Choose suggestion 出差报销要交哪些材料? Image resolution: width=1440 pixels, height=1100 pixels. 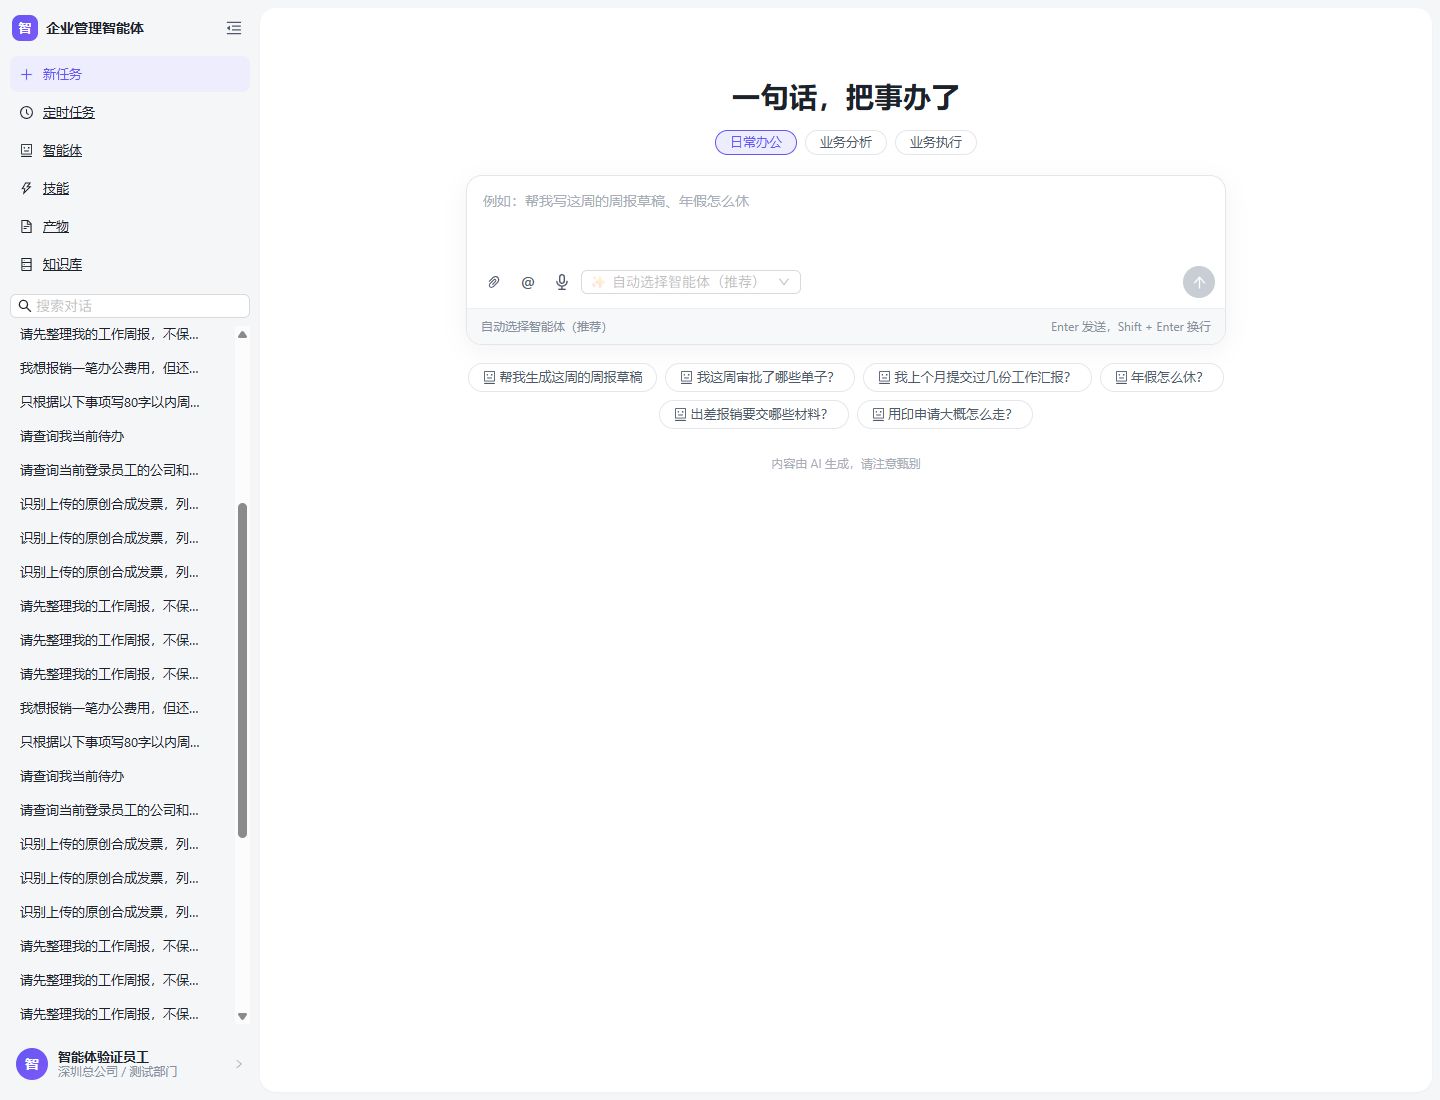pos(754,414)
